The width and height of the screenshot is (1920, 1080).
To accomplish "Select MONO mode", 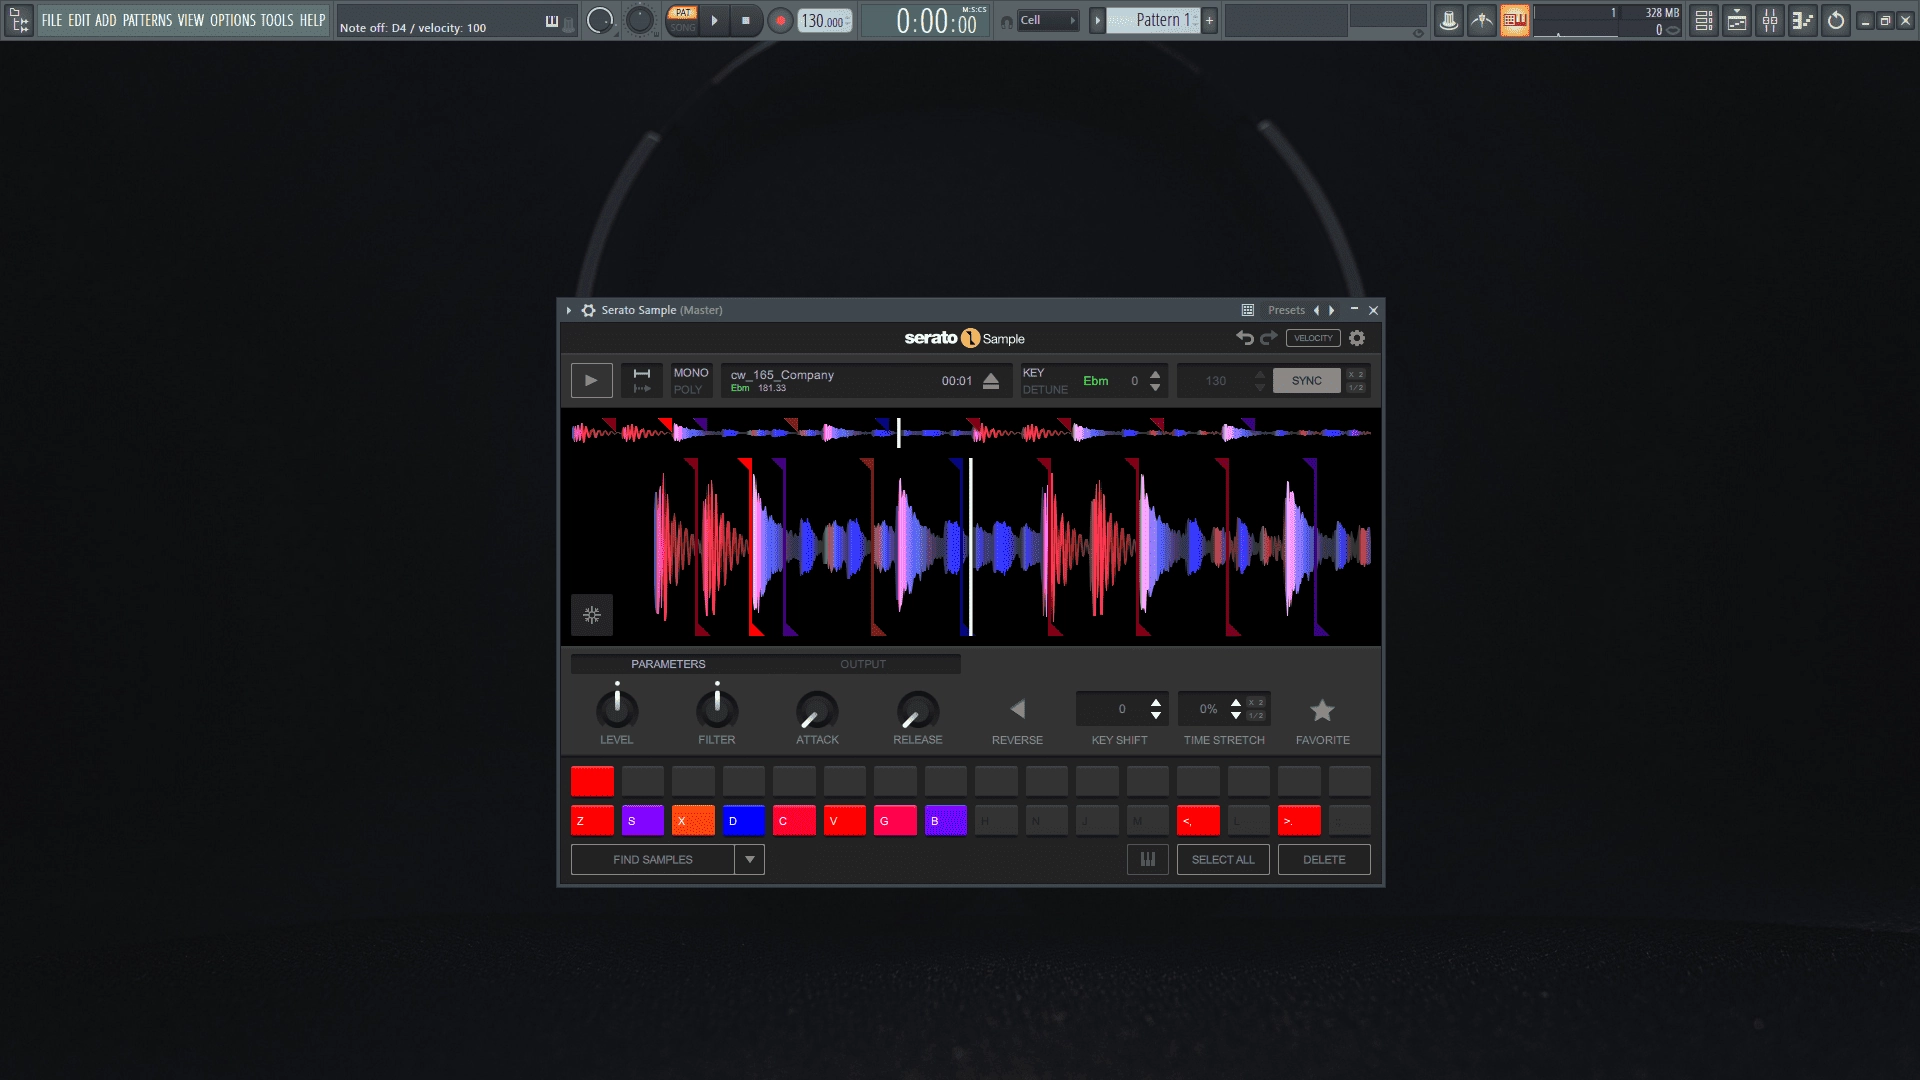I will pyautogui.click(x=691, y=373).
